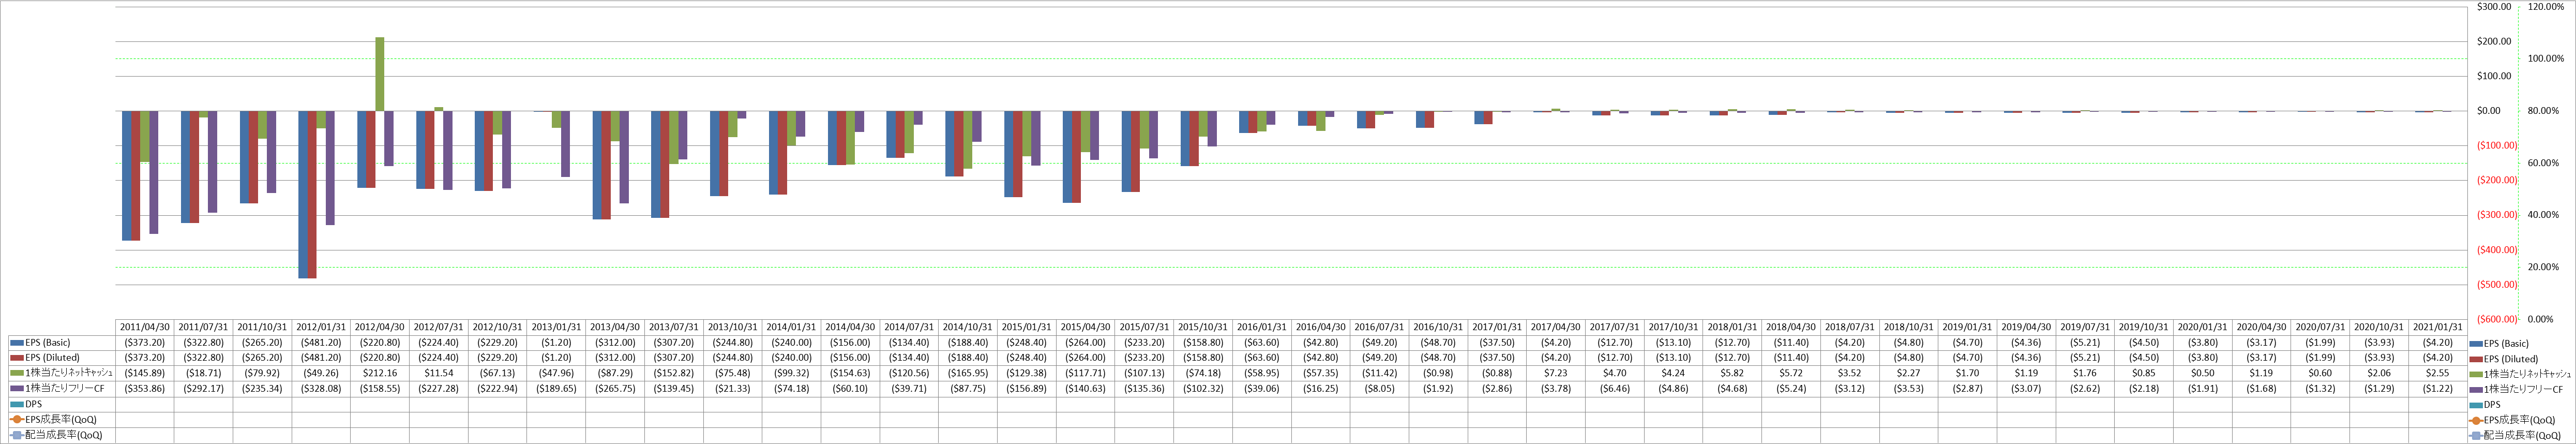The width and height of the screenshot is (2576, 444).
Task: Click the ($481.20) value in the EPS (Basic) row
Action: pyautogui.click(x=321, y=342)
